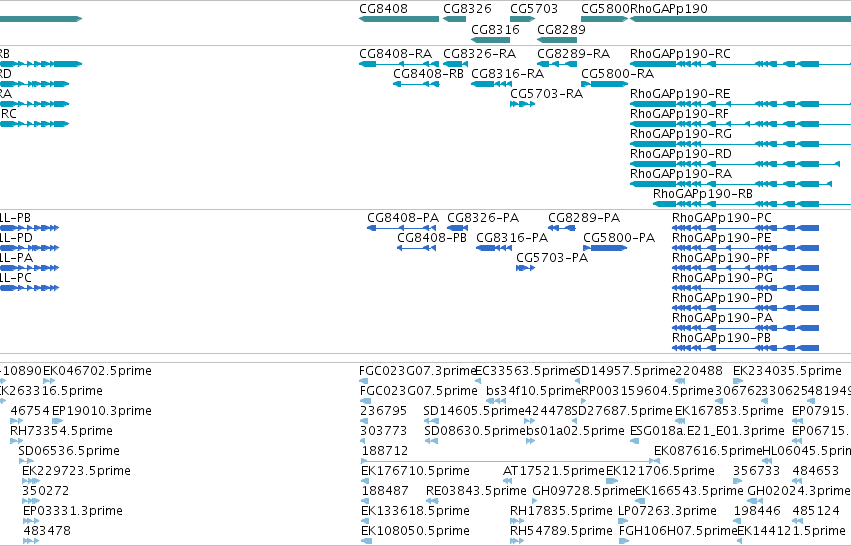851x546 pixels.
Task: Open the CG8408-RA transcript label
Action: [396, 54]
